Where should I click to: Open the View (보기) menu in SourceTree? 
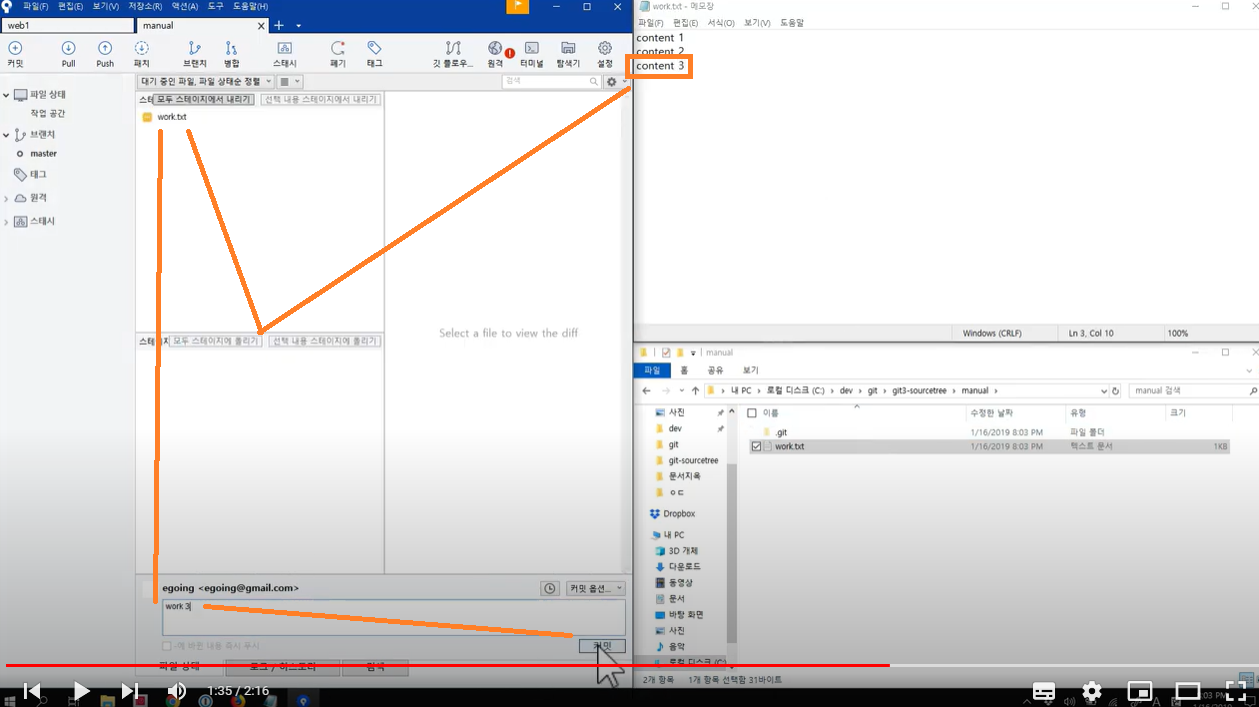click(x=105, y=6)
